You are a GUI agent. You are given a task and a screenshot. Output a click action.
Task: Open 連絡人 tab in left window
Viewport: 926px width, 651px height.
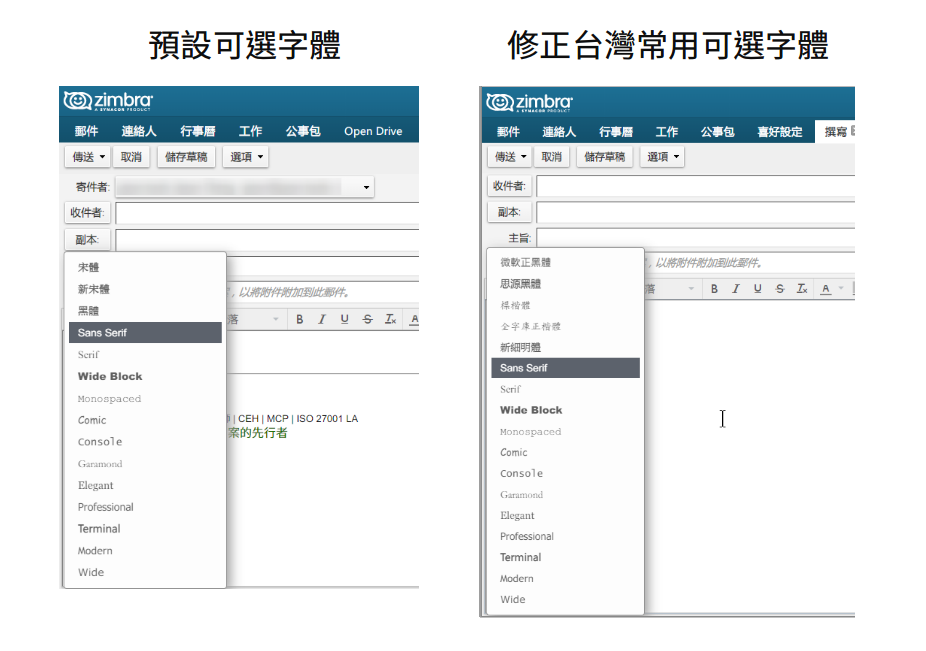[x=139, y=131]
